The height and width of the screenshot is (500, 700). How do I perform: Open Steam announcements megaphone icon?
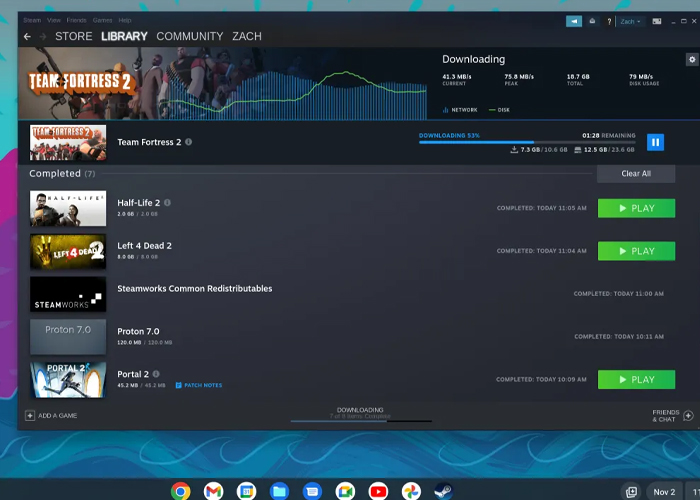[574, 20]
